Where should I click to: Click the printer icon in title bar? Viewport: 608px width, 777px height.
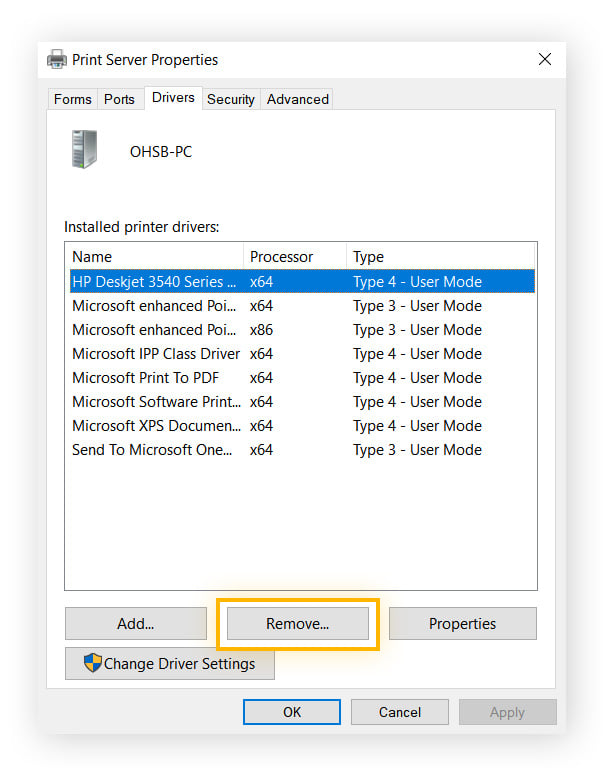tap(57, 60)
